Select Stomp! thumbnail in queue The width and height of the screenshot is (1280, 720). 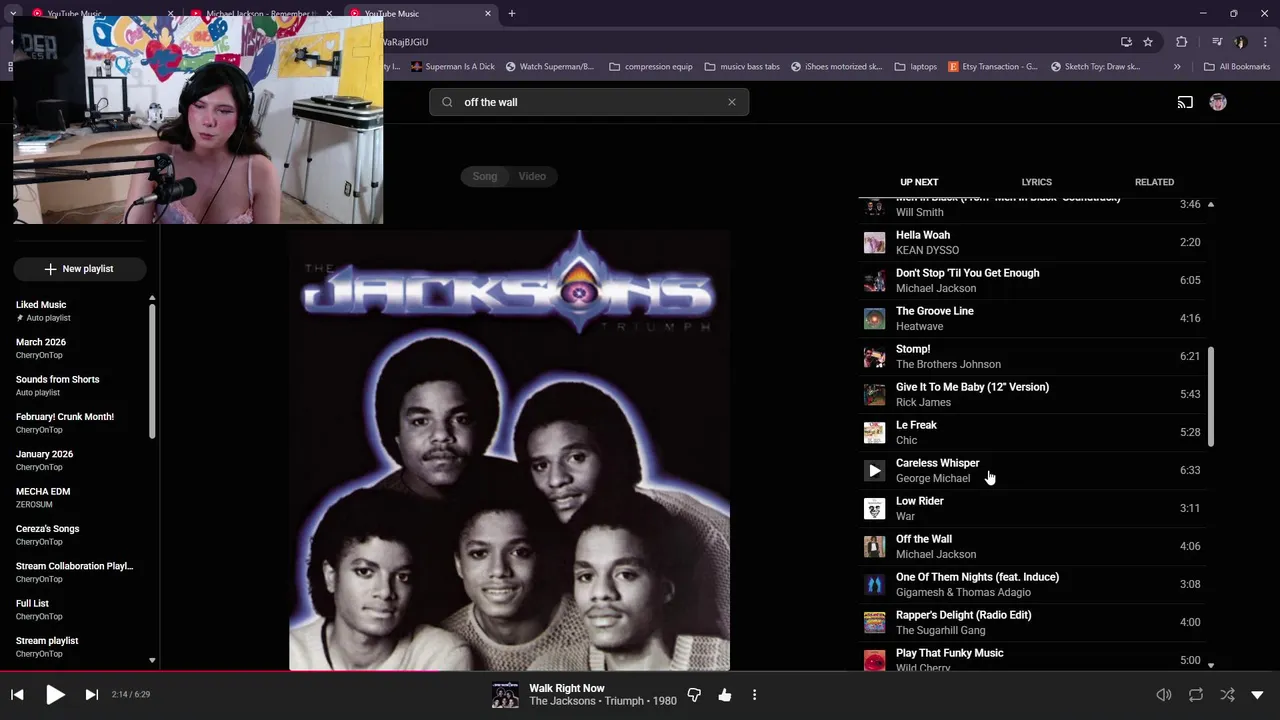pos(875,356)
